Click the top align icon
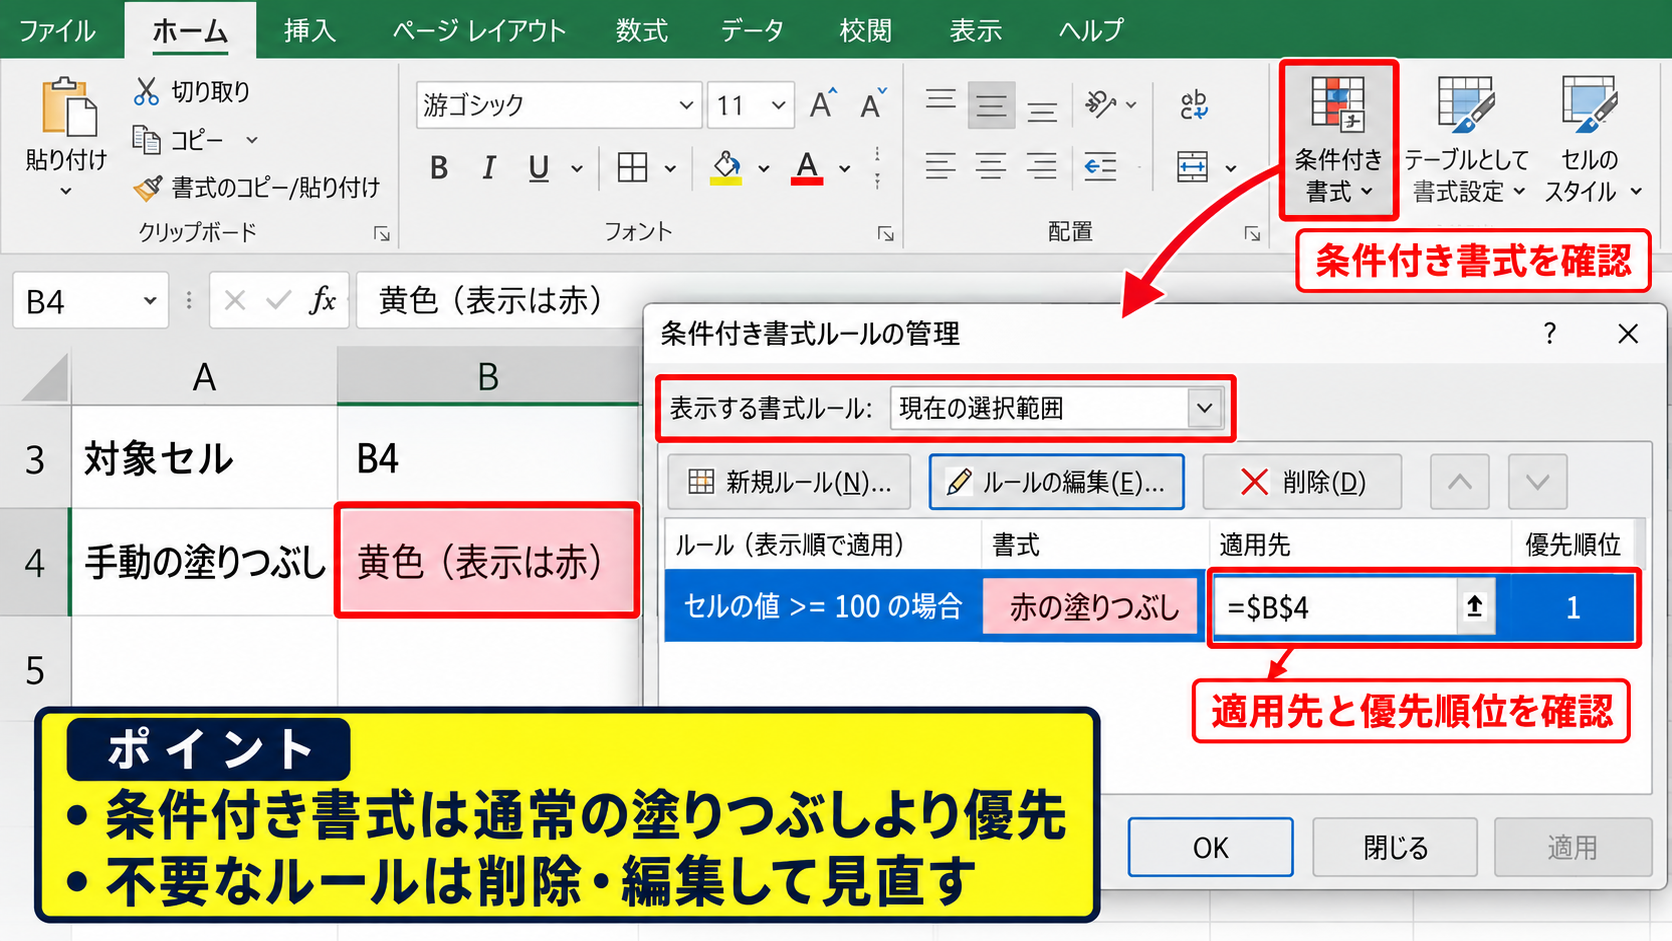 [x=940, y=100]
